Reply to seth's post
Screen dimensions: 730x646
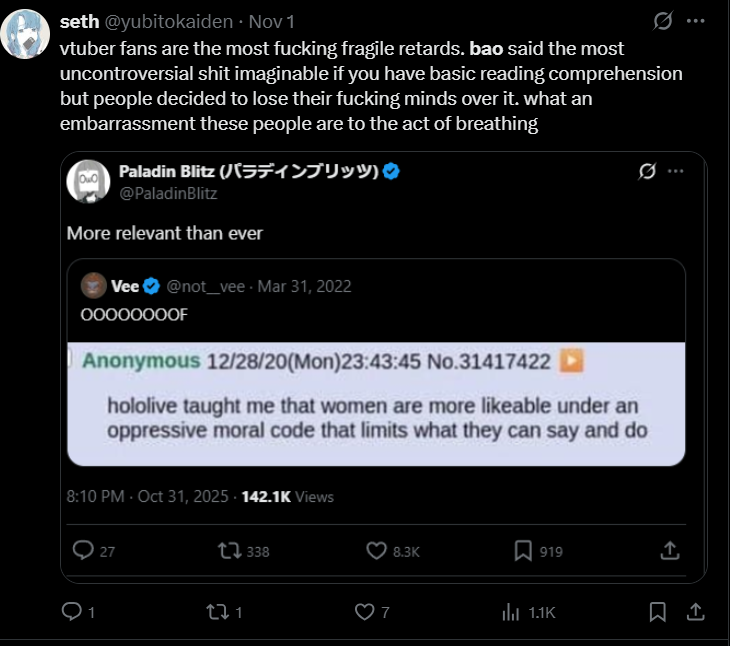point(72,611)
